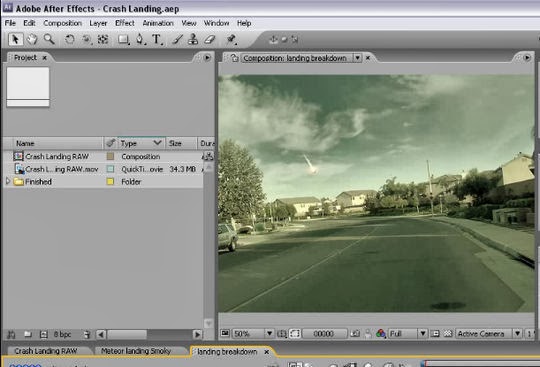Select the Rotation tool
Image resolution: width=540 pixels, height=367 pixels.
69,39
